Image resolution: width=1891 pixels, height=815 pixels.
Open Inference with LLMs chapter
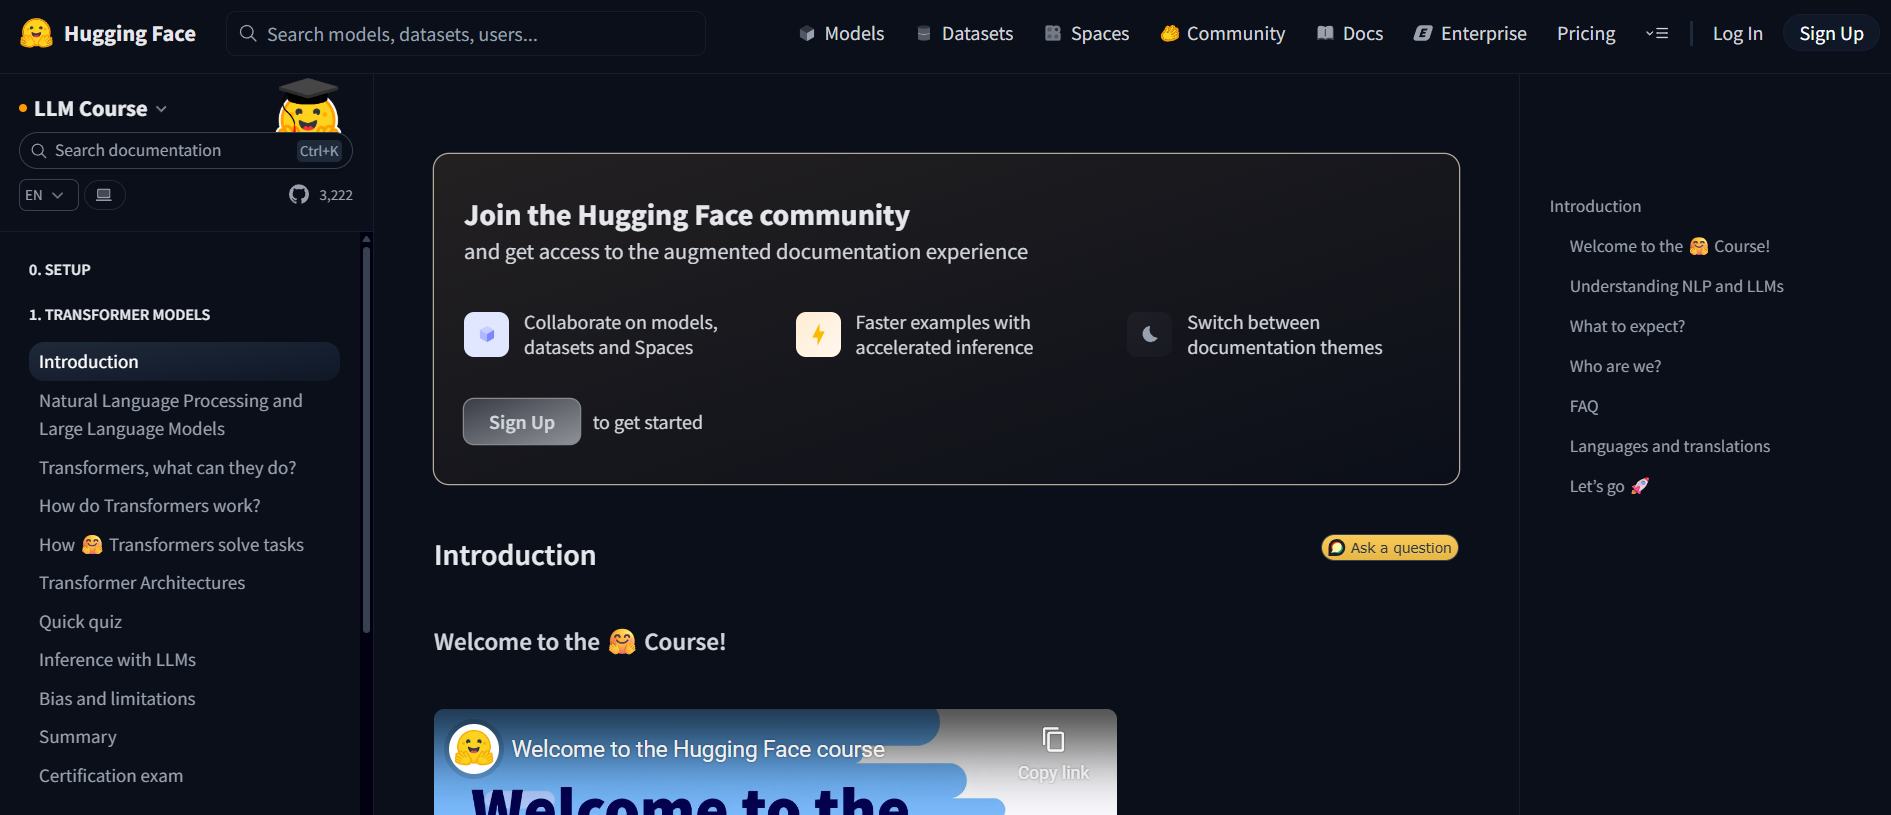pyautogui.click(x=117, y=660)
